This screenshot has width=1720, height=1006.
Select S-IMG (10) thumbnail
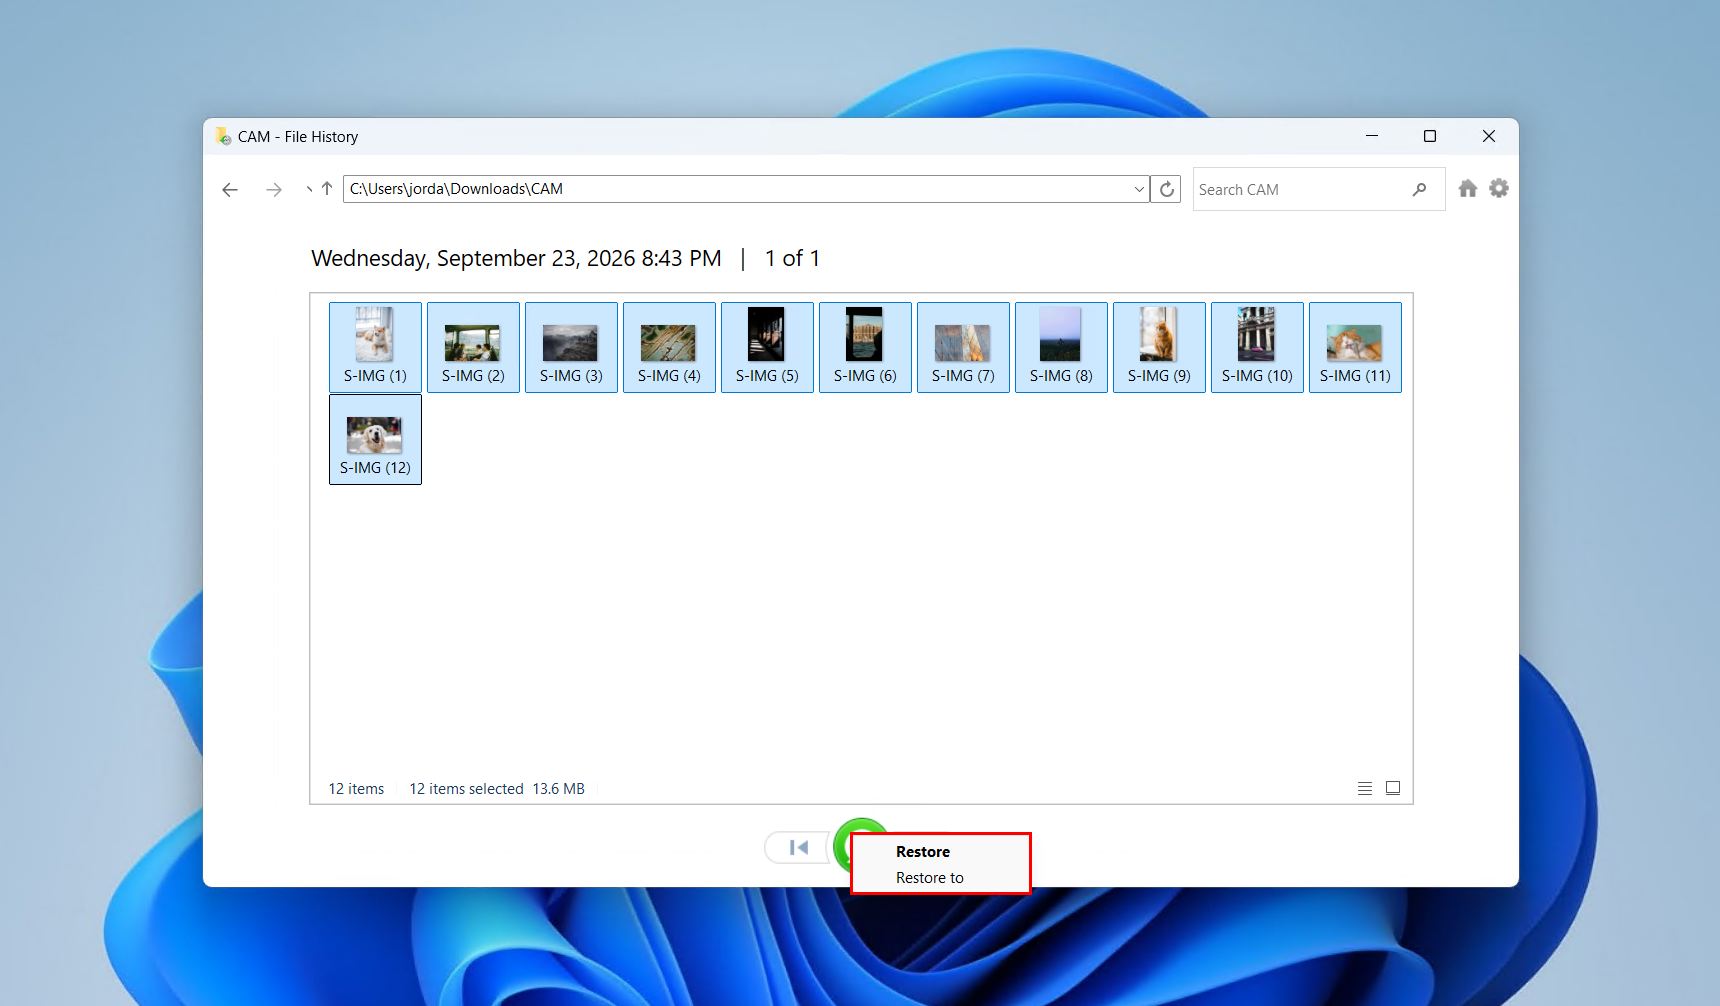[x=1257, y=347]
